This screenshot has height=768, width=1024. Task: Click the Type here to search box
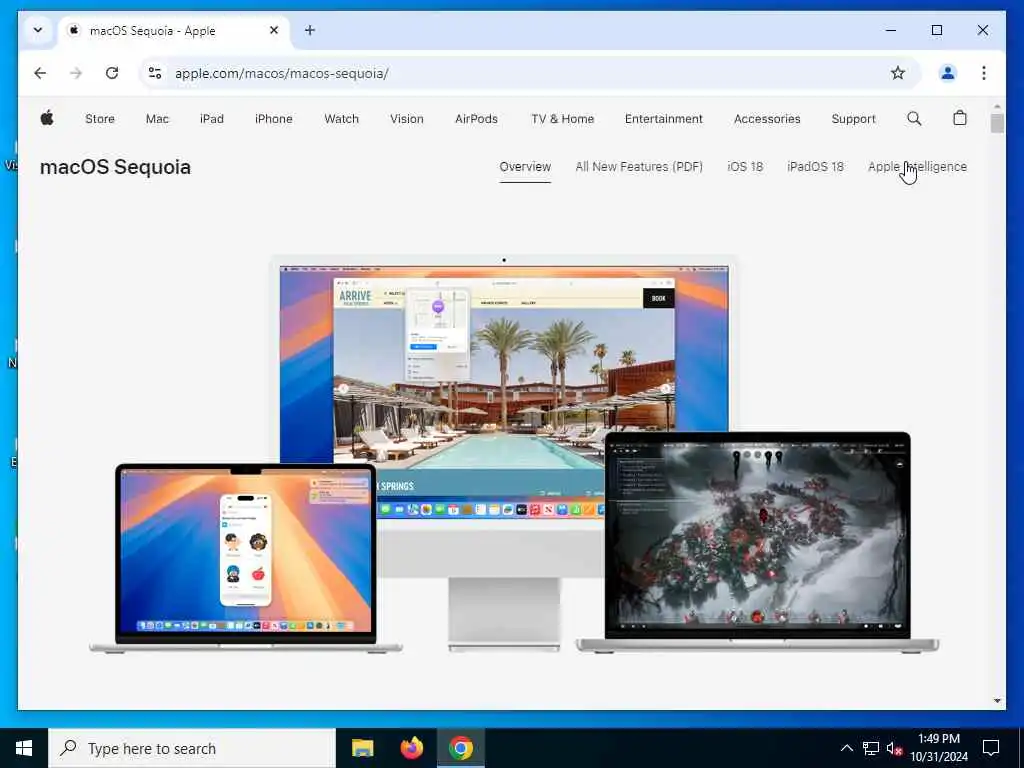click(x=192, y=748)
